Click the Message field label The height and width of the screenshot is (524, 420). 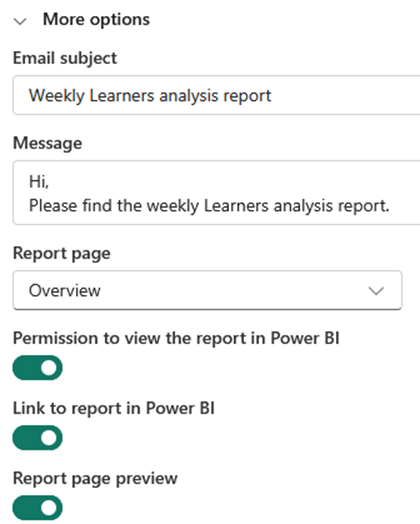(47, 143)
